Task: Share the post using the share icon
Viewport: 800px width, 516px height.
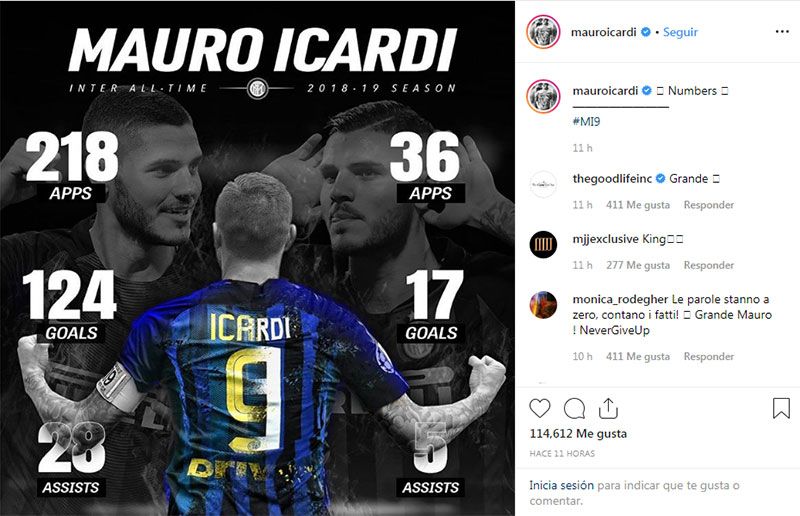Action: 608,409
